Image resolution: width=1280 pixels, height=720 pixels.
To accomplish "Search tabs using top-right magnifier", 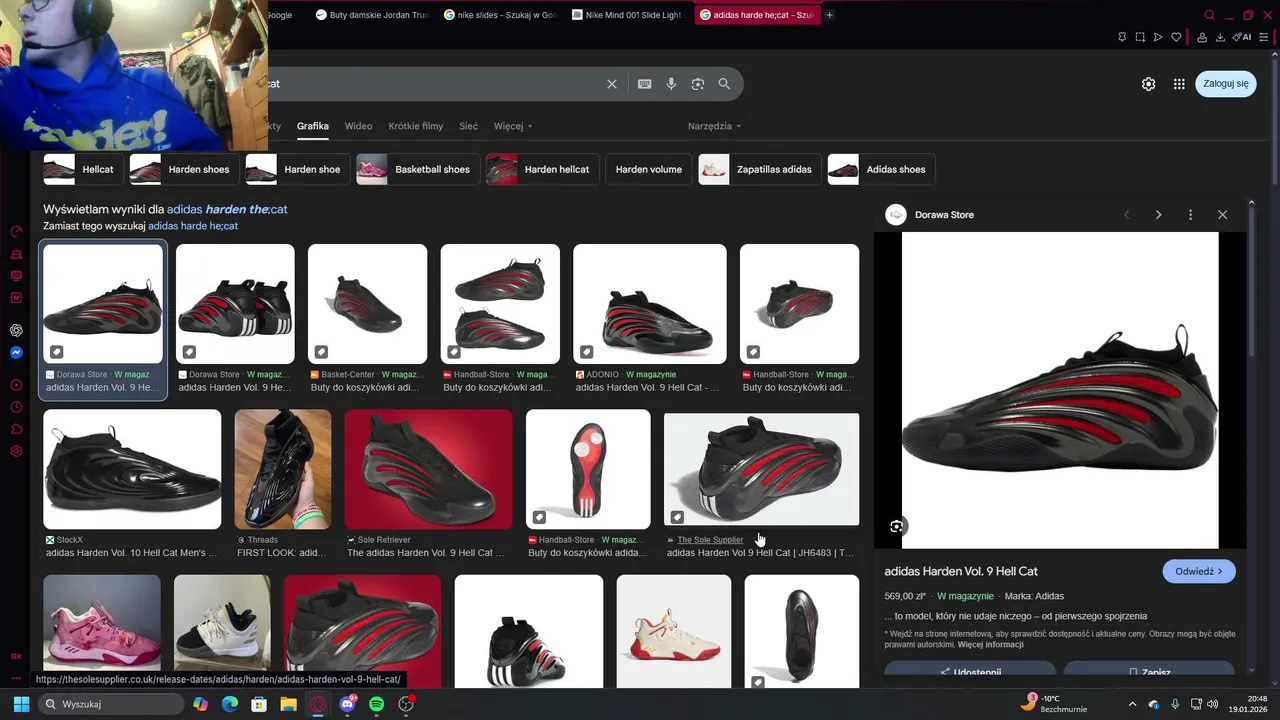I will pyautogui.click(x=1209, y=15).
